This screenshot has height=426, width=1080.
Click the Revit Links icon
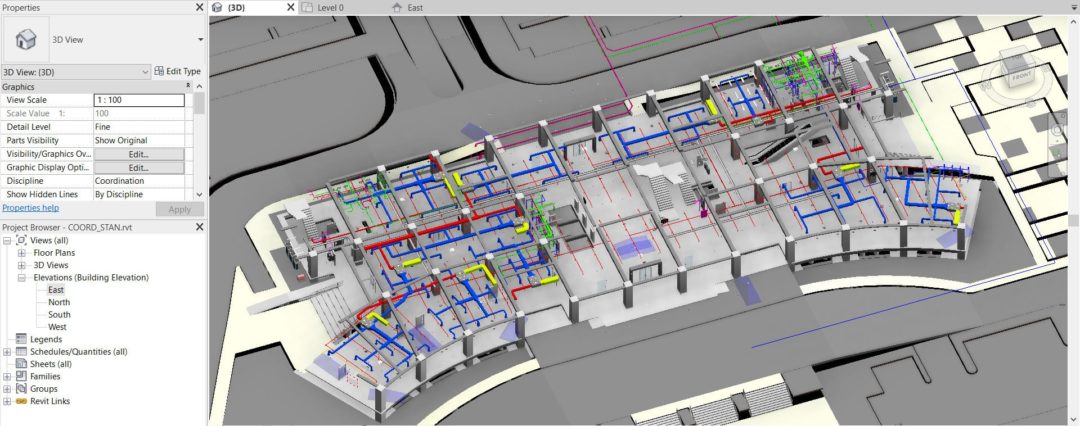point(21,401)
